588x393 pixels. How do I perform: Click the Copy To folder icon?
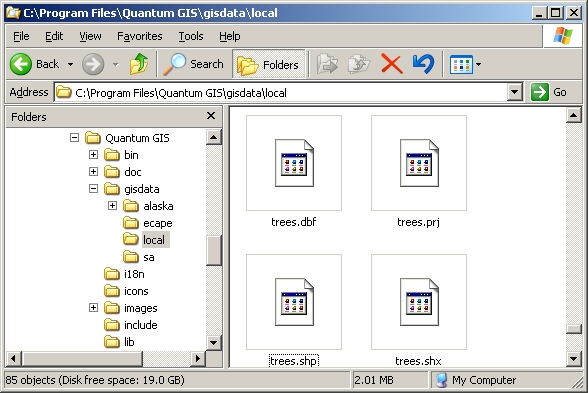(x=359, y=64)
